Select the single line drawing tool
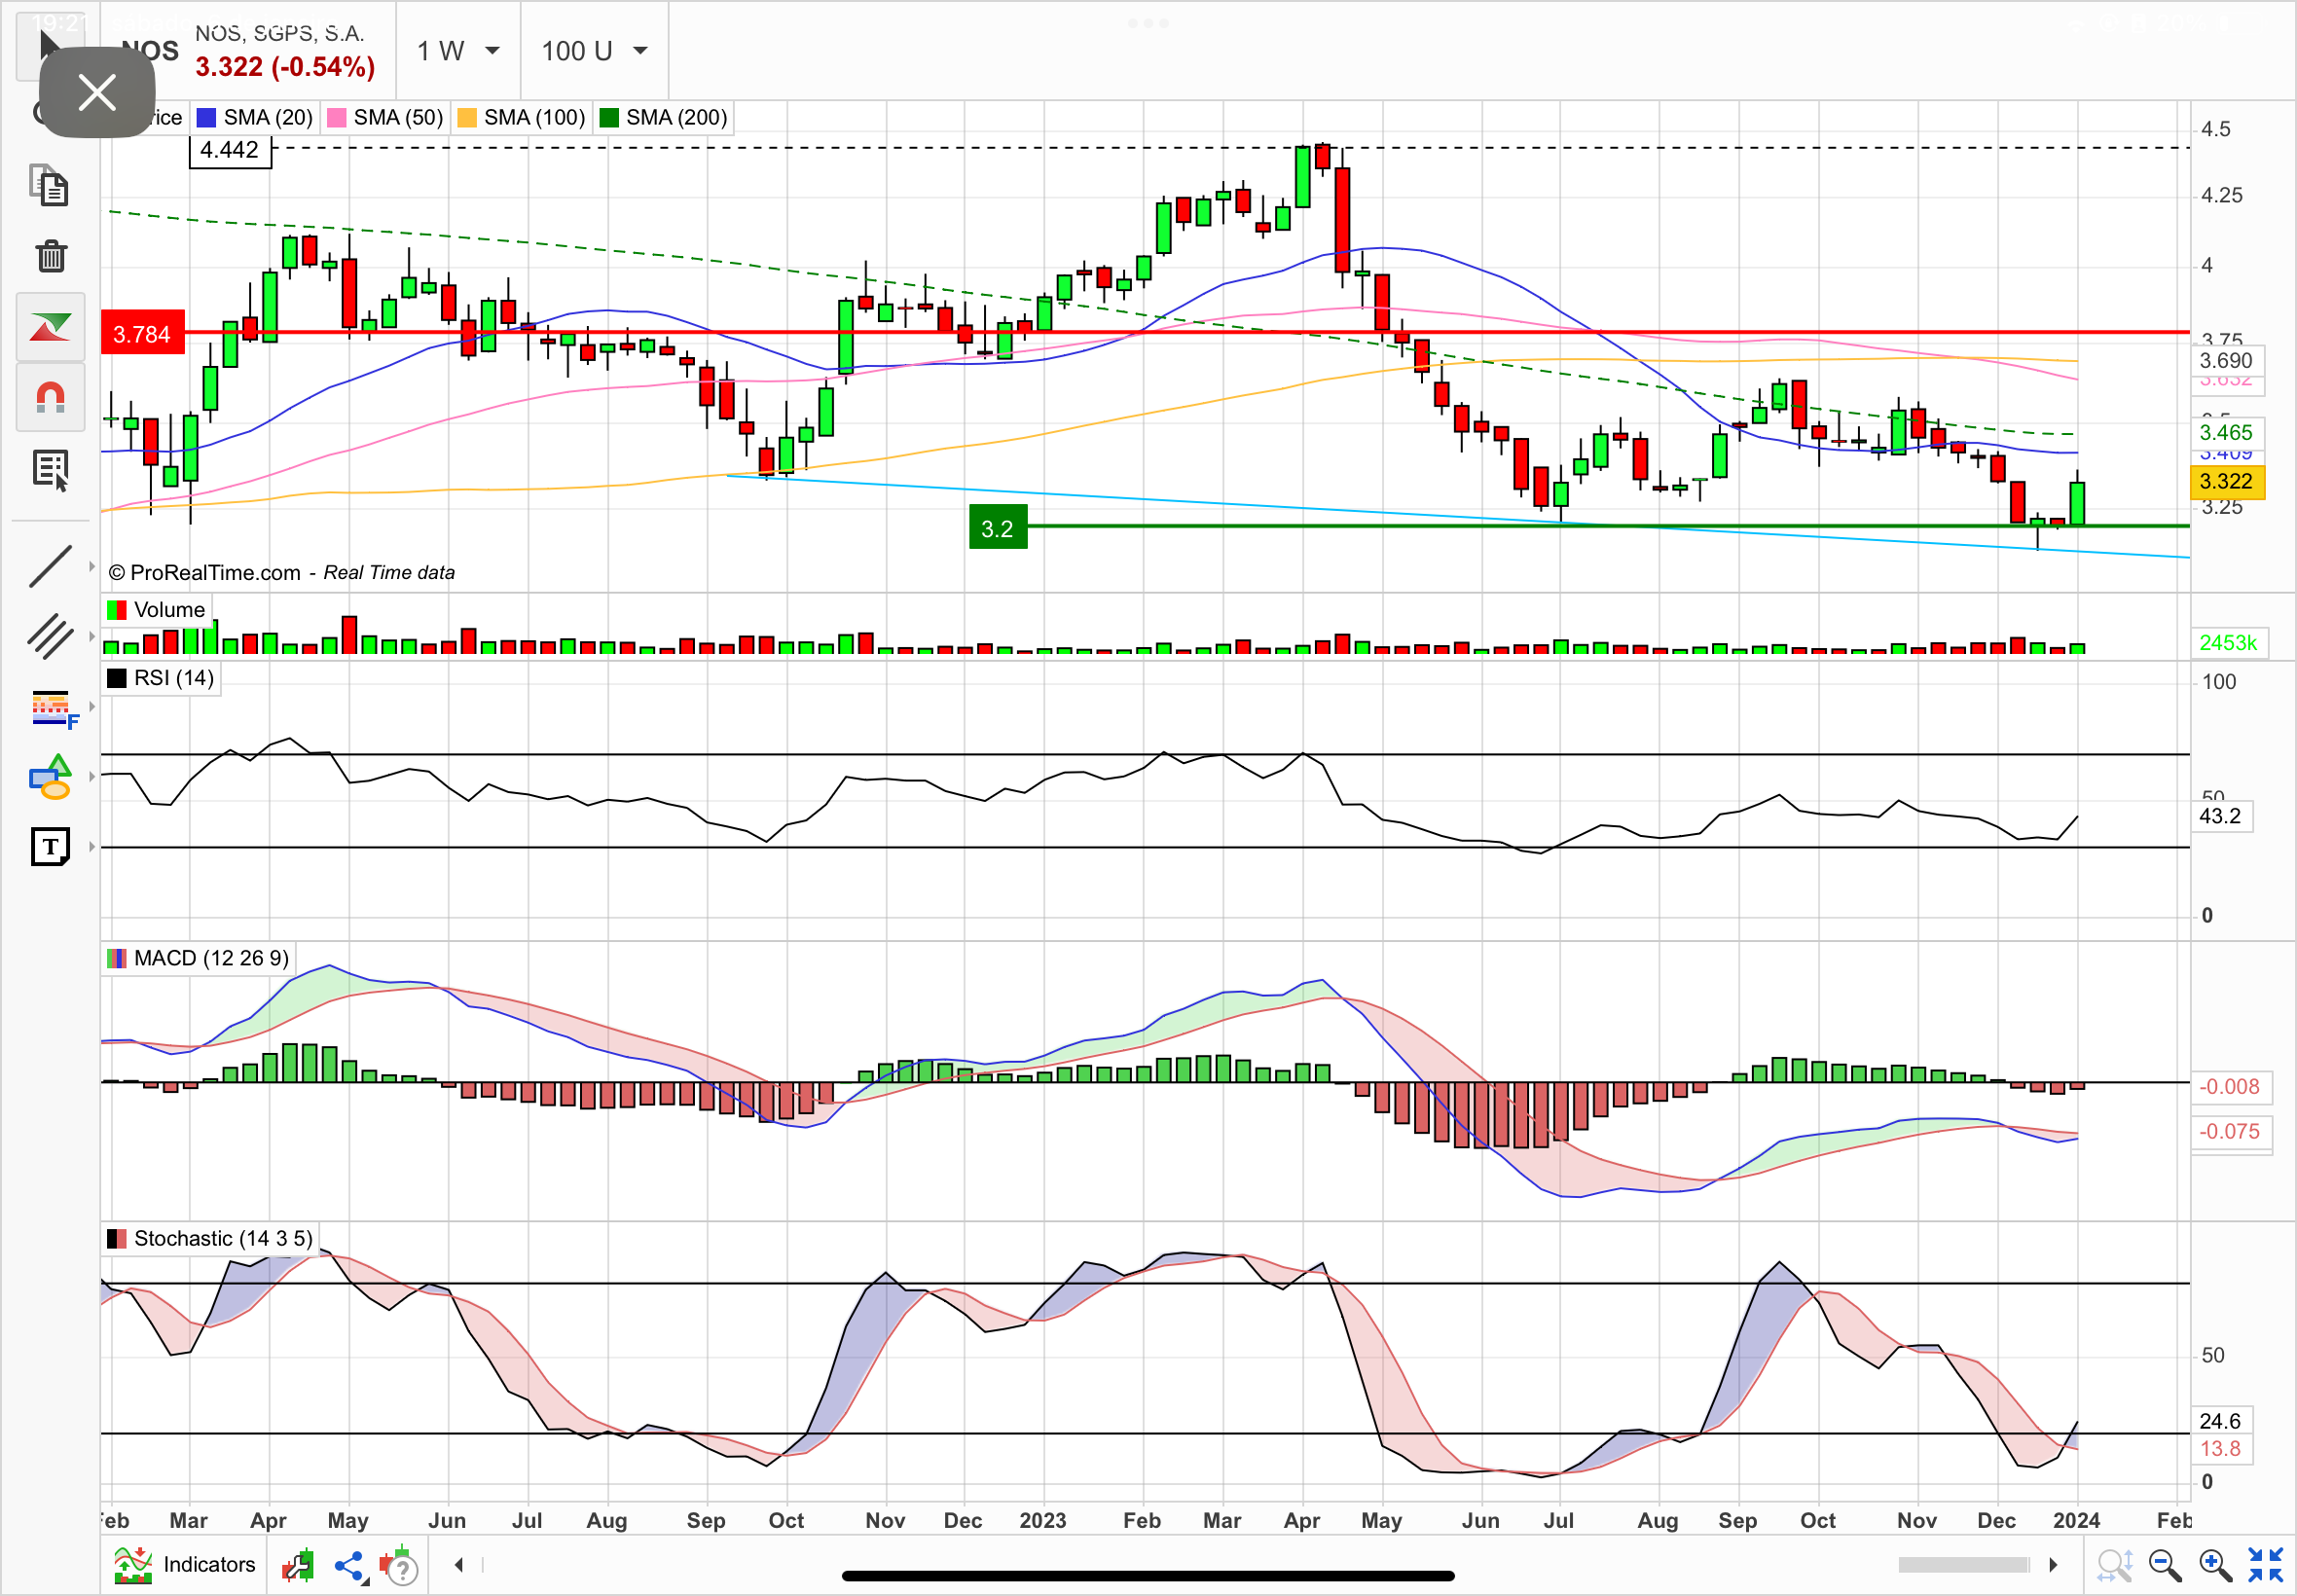The height and width of the screenshot is (1596, 2297). point(50,567)
